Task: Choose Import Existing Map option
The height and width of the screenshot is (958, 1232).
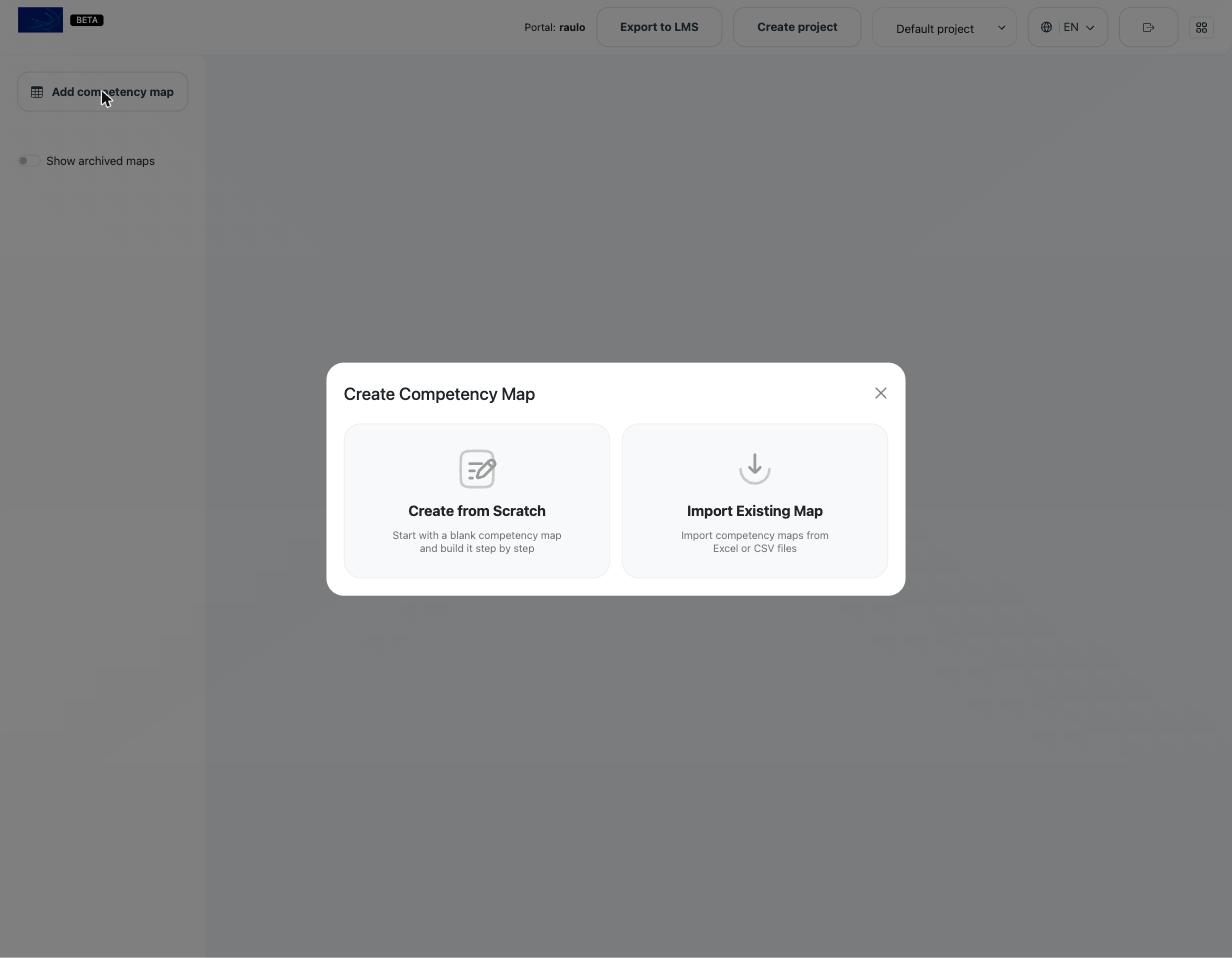Action: tap(755, 501)
